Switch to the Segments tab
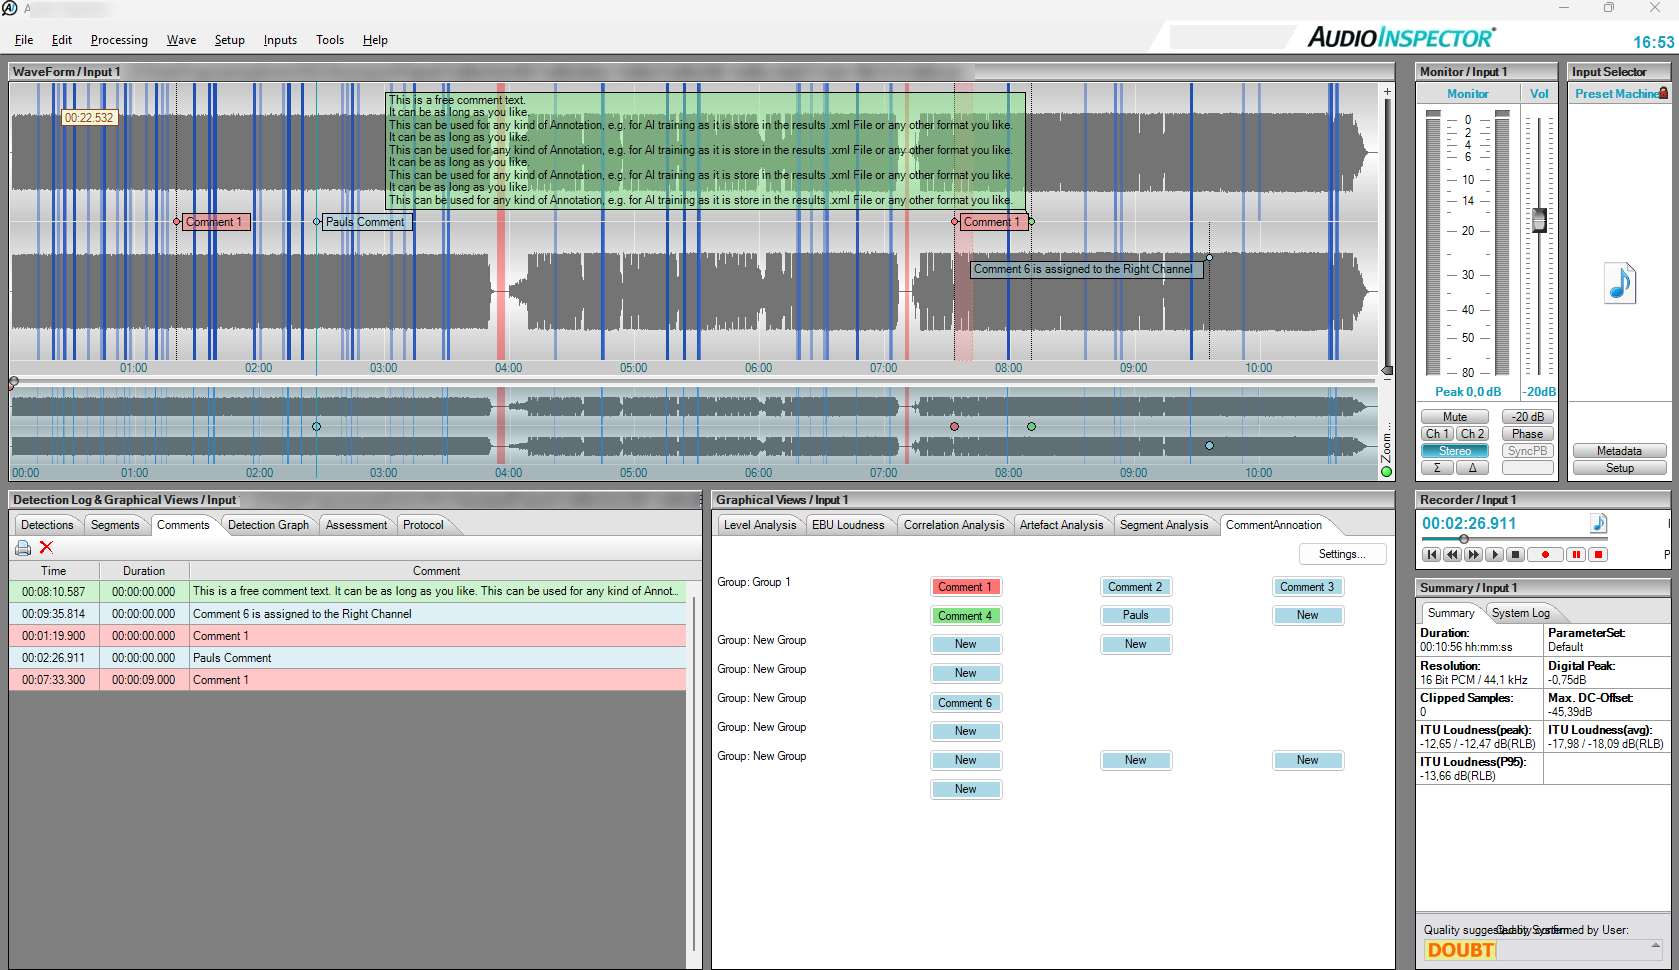 [115, 525]
